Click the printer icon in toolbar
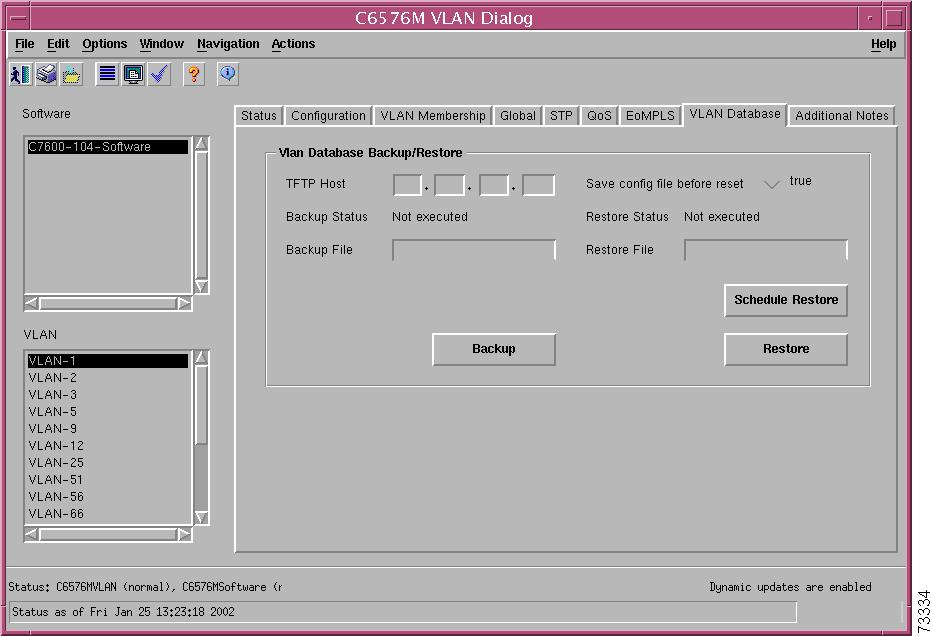Screen dimensions: 932x636 coord(46,74)
